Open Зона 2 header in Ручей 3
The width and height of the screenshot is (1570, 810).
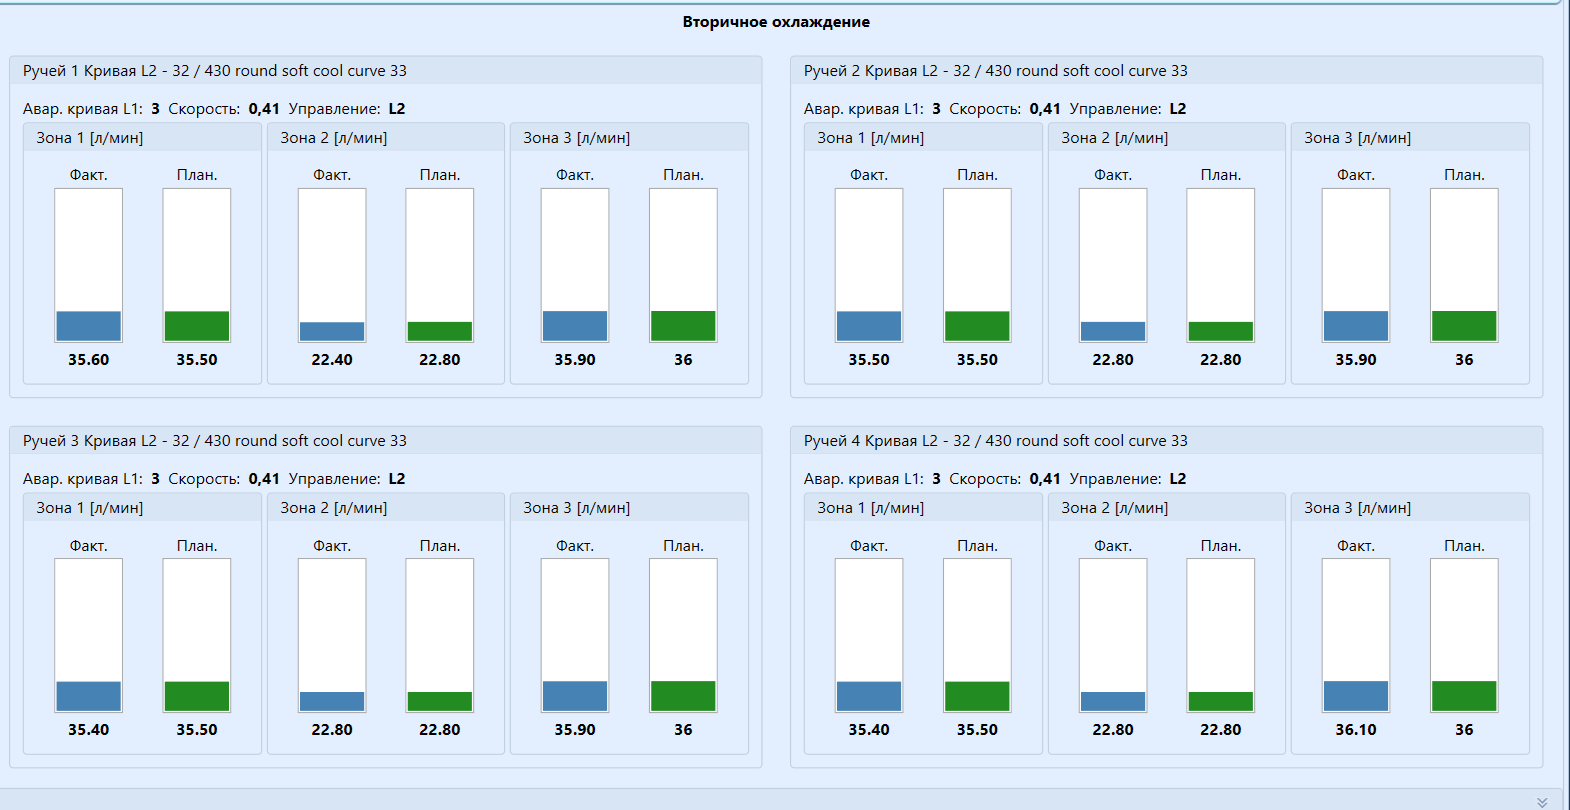(333, 508)
